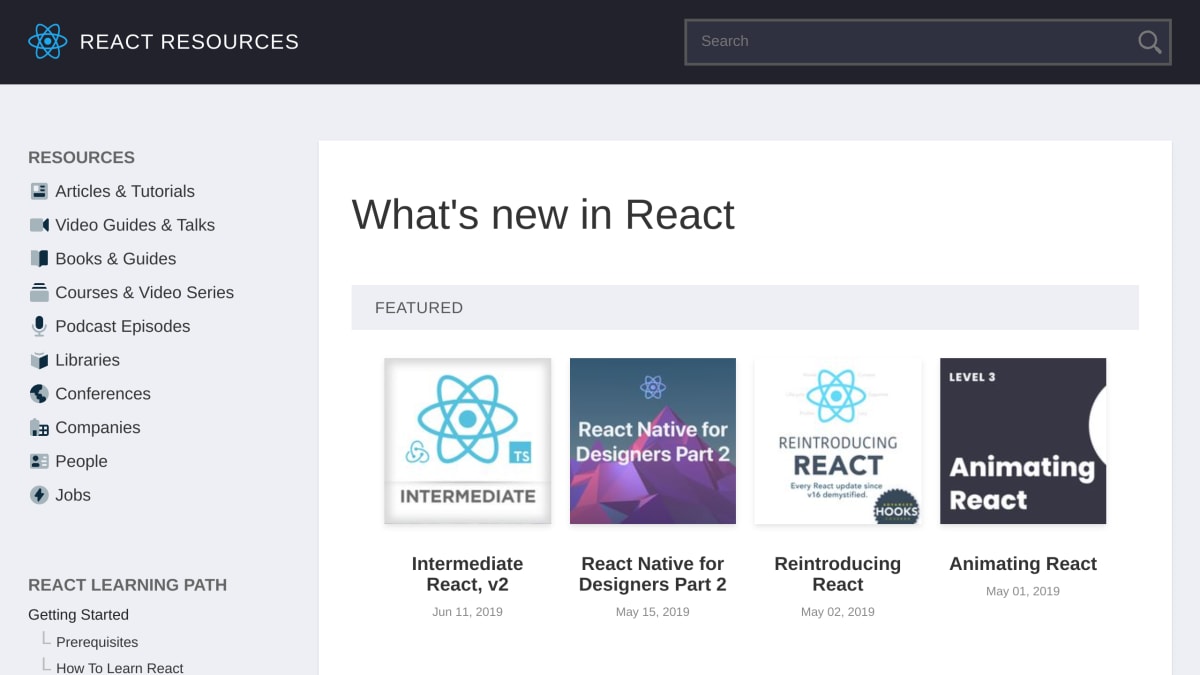Open the Intermediate React thumbnail image
This screenshot has height=675, width=1200.
point(468,441)
